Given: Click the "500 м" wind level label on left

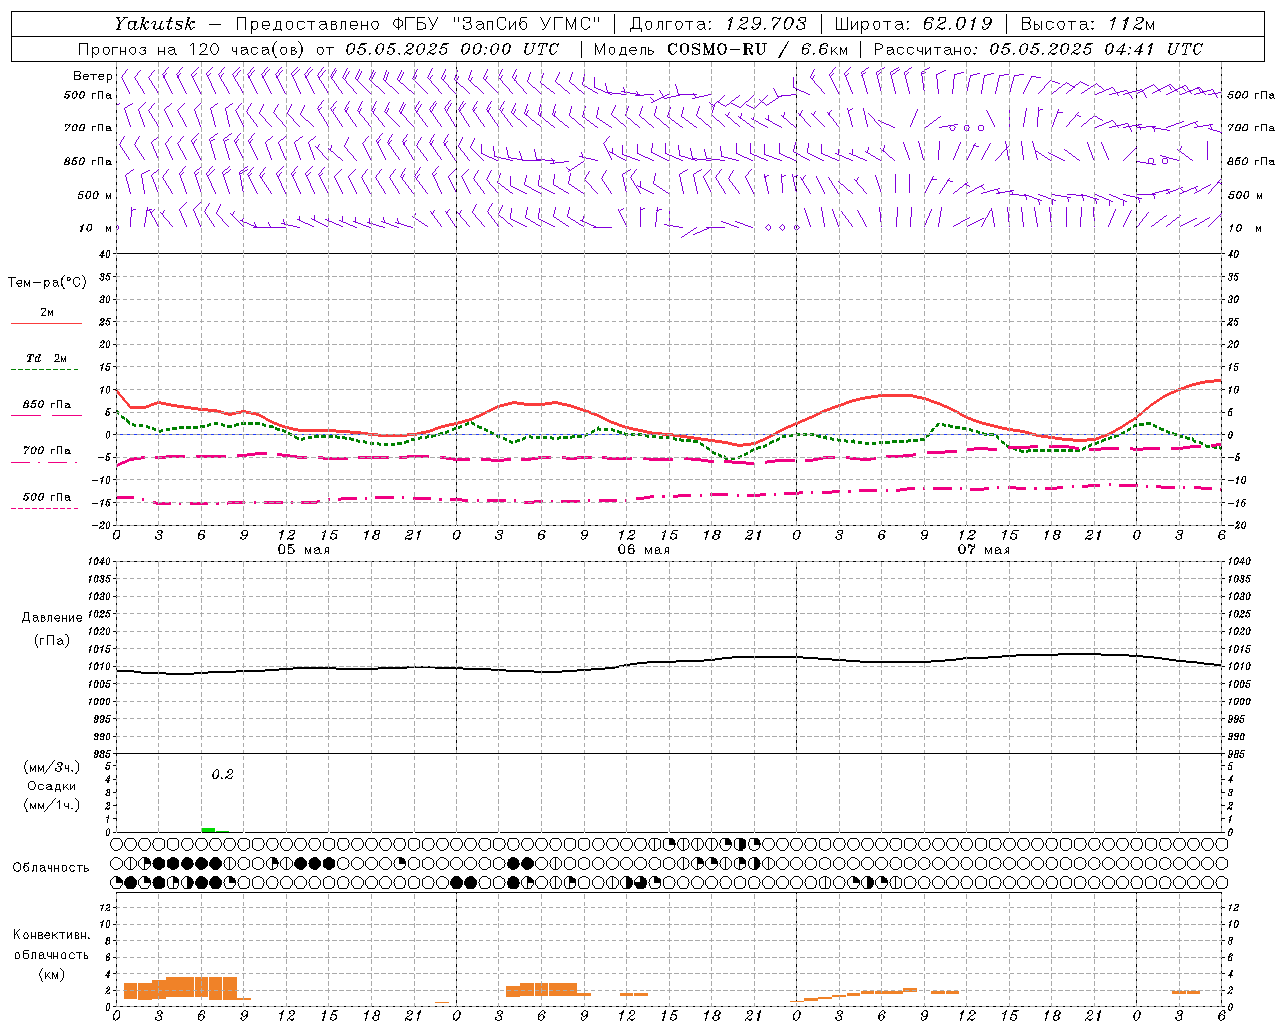Looking at the screenshot, I should 95,195.
